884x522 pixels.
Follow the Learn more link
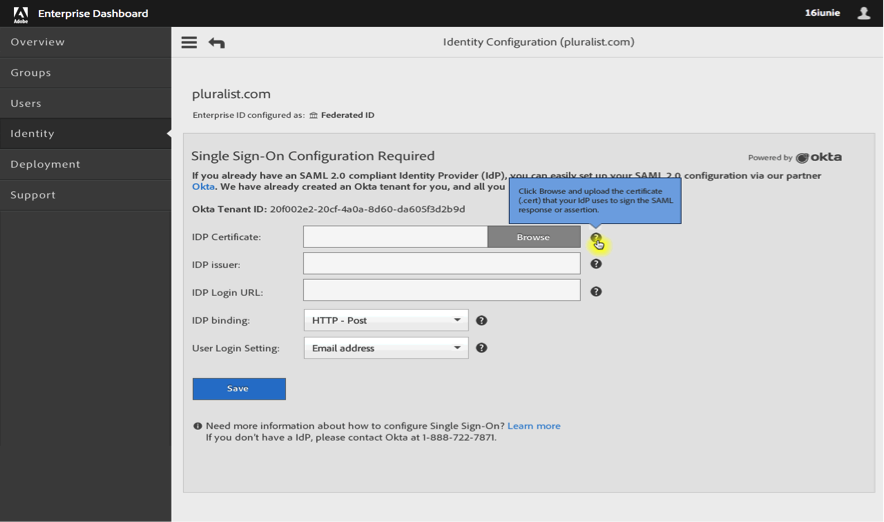coord(533,426)
